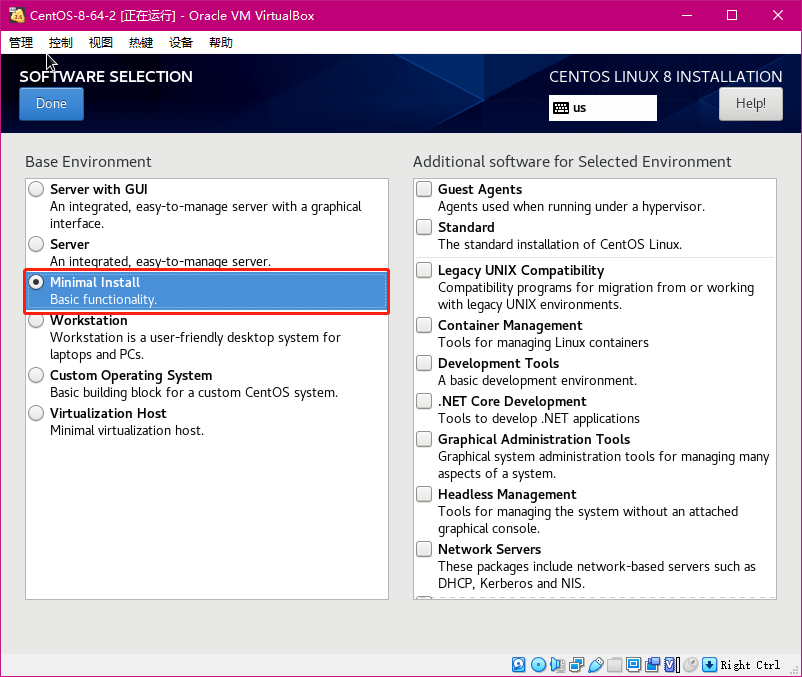802x677 pixels.
Task: Select the Server base environment
Action: [x=36, y=244]
